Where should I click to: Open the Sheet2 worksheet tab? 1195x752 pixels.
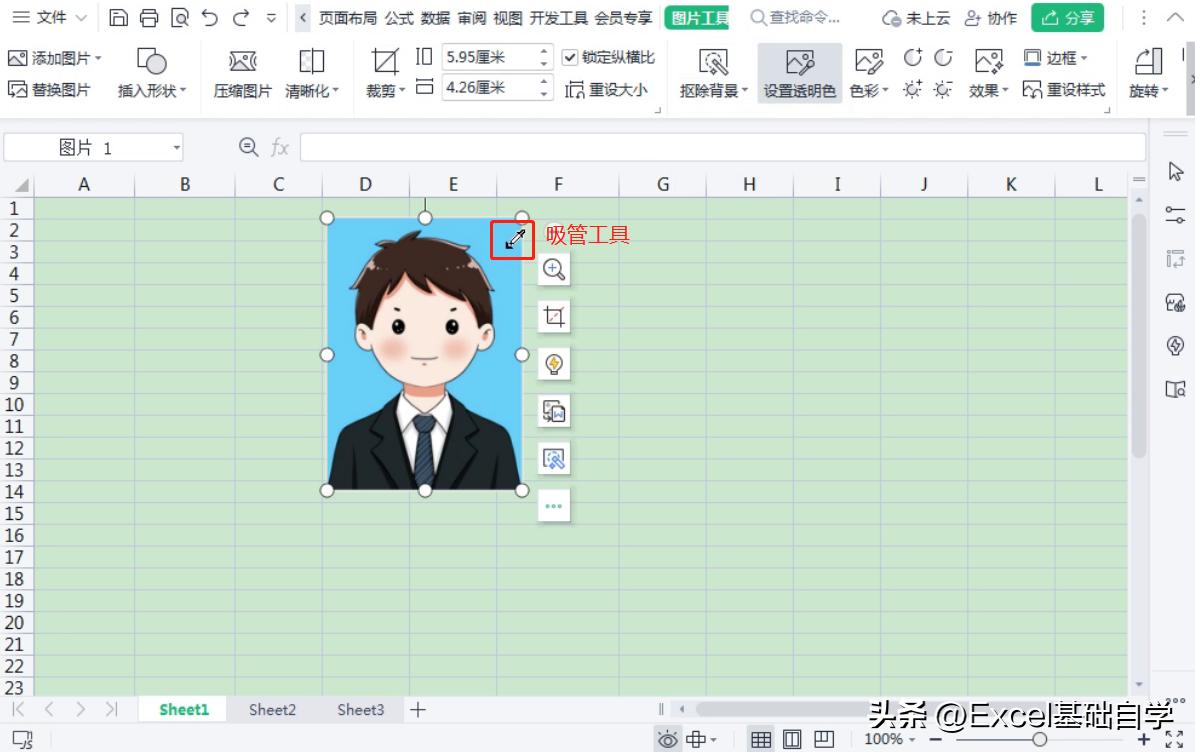pyautogui.click(x=272, y=709)
